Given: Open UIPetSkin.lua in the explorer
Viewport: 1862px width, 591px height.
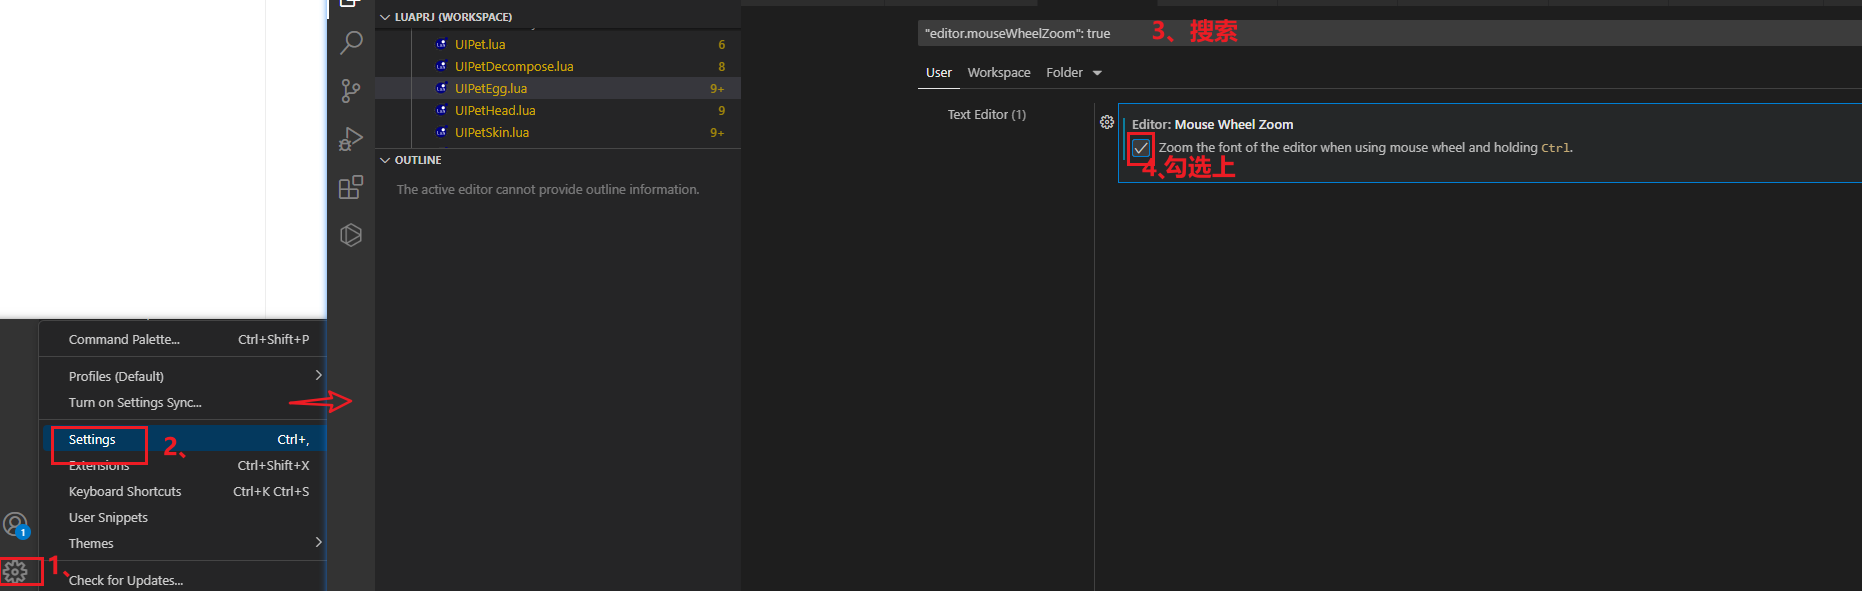Looking at the screenshot, I should coord(492,132).
